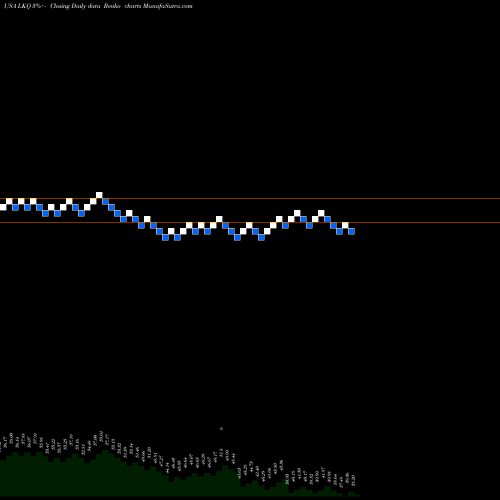Click the MunafaSutra.com text in the chart title
This screenshot has width=500, height=500.
click(167, 6)
